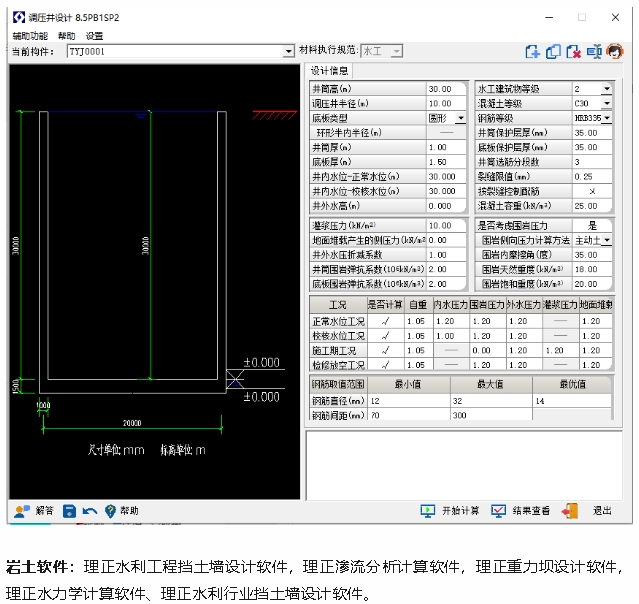The width and height of the screenshot is (639, 604).
Task: Expand the 混凝土等级 C30 dropdown
Action: tap(607, 103)
